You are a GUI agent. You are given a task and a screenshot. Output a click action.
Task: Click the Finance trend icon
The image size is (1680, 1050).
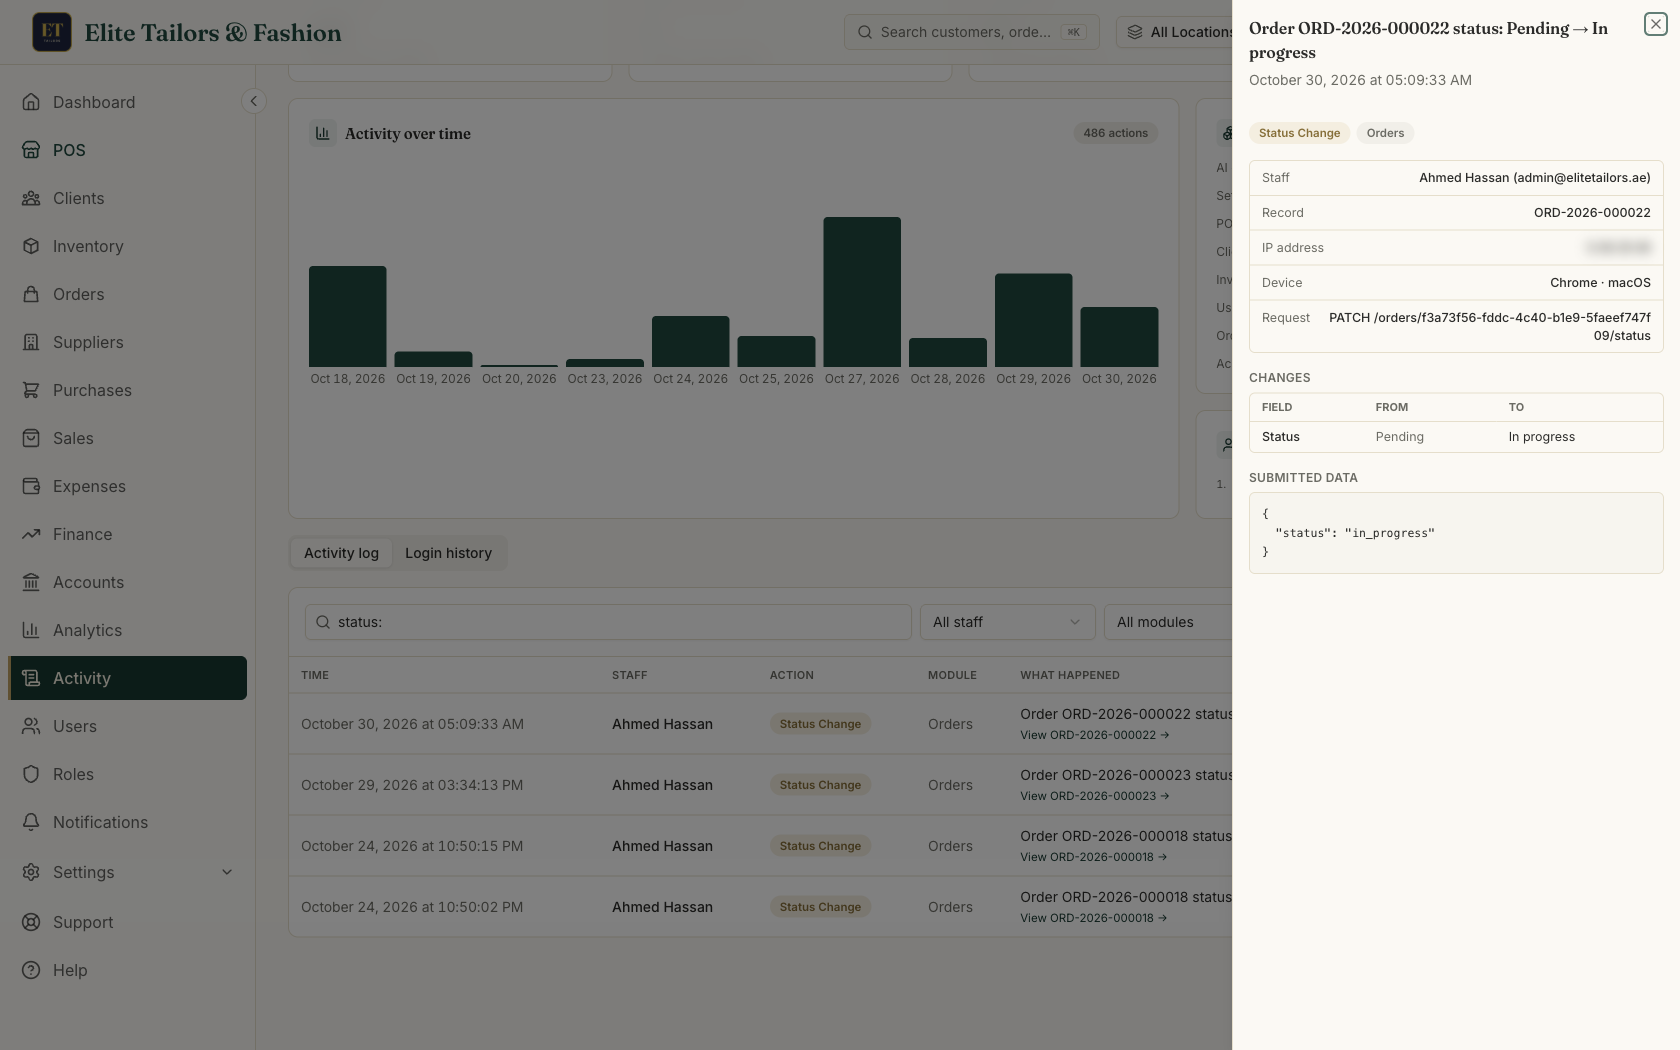(x=31, y=534)
